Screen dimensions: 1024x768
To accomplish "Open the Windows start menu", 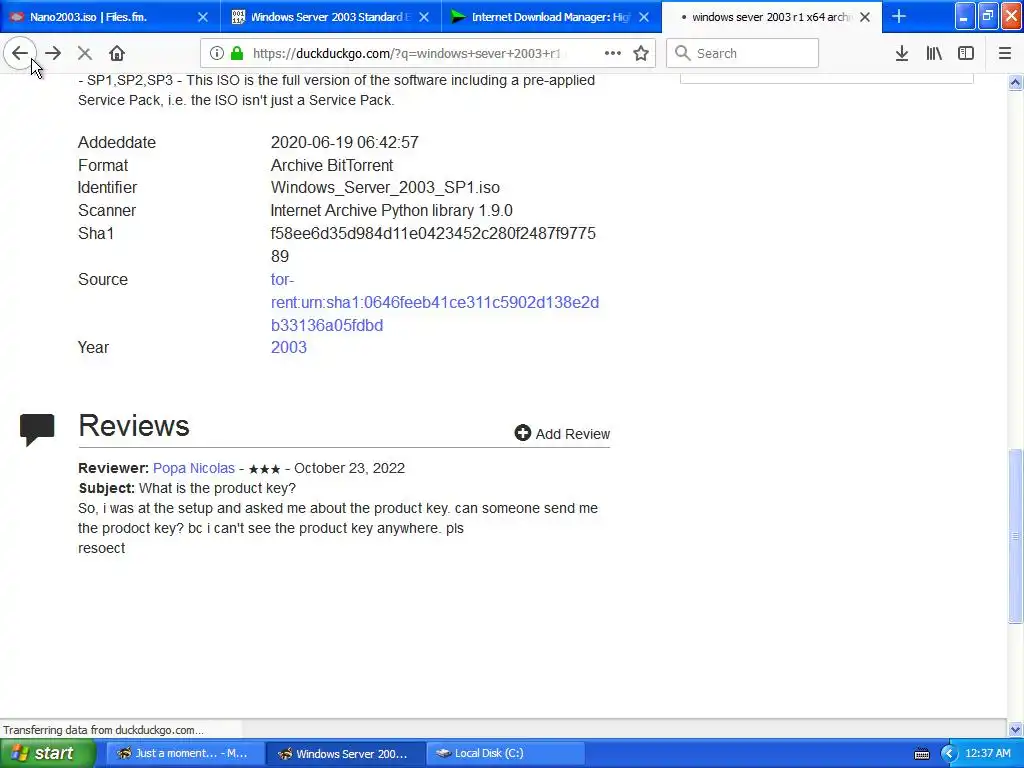I will click(46, 754).
